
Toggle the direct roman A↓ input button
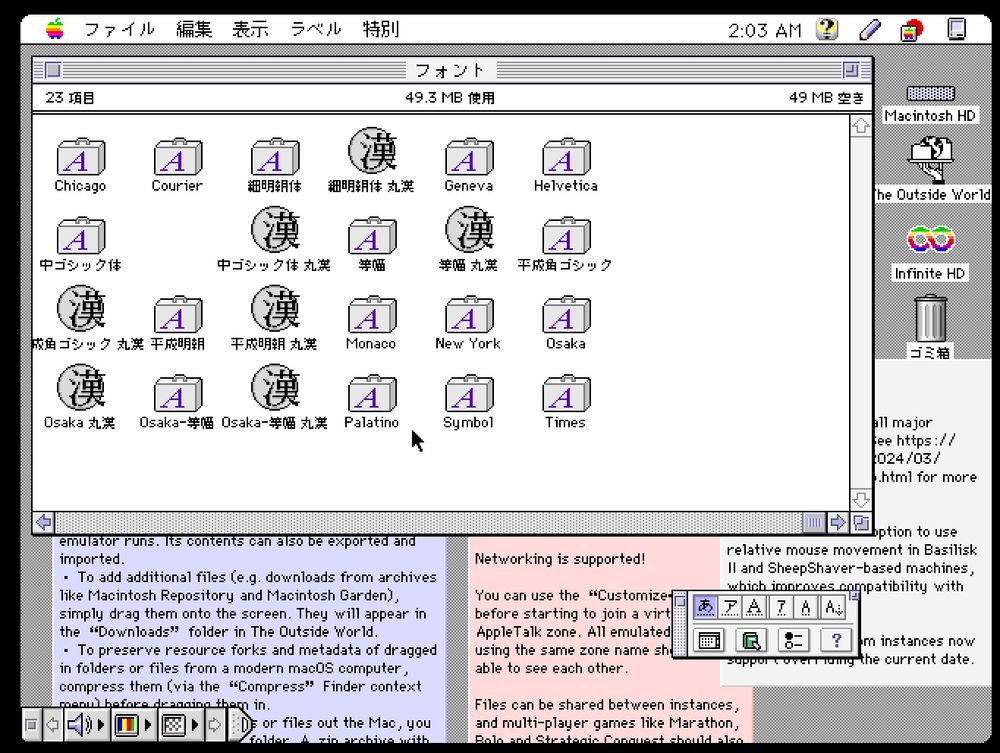tap(834, 606)
